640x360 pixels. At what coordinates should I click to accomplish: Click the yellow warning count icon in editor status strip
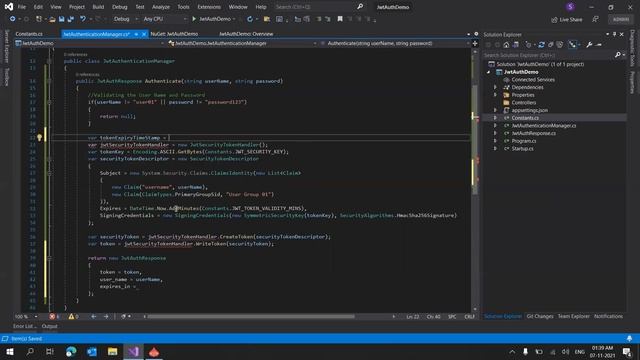71,316
